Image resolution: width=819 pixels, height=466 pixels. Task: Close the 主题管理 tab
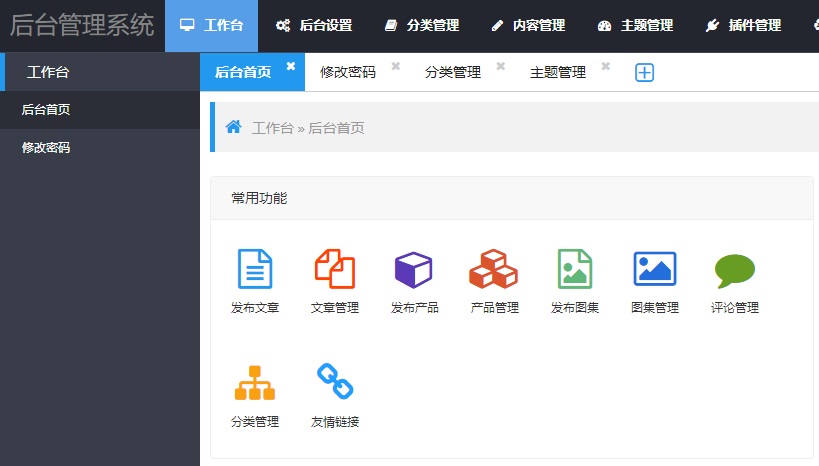point(606,66)
